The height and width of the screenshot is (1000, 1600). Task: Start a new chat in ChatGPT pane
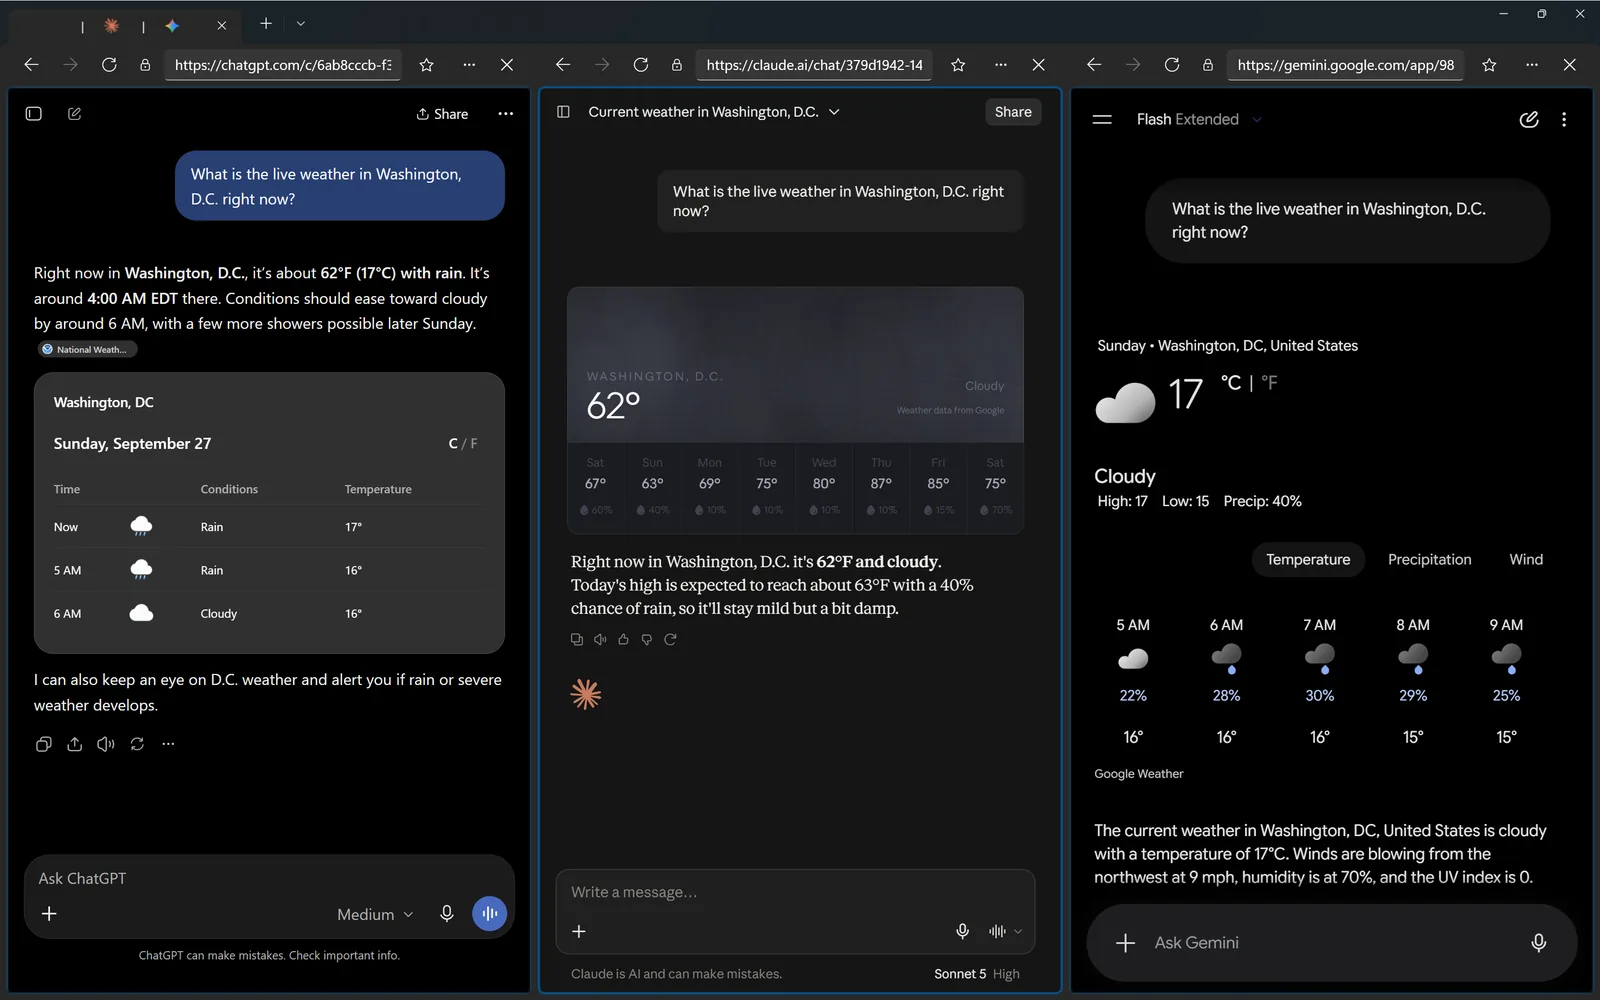(74, 114)
